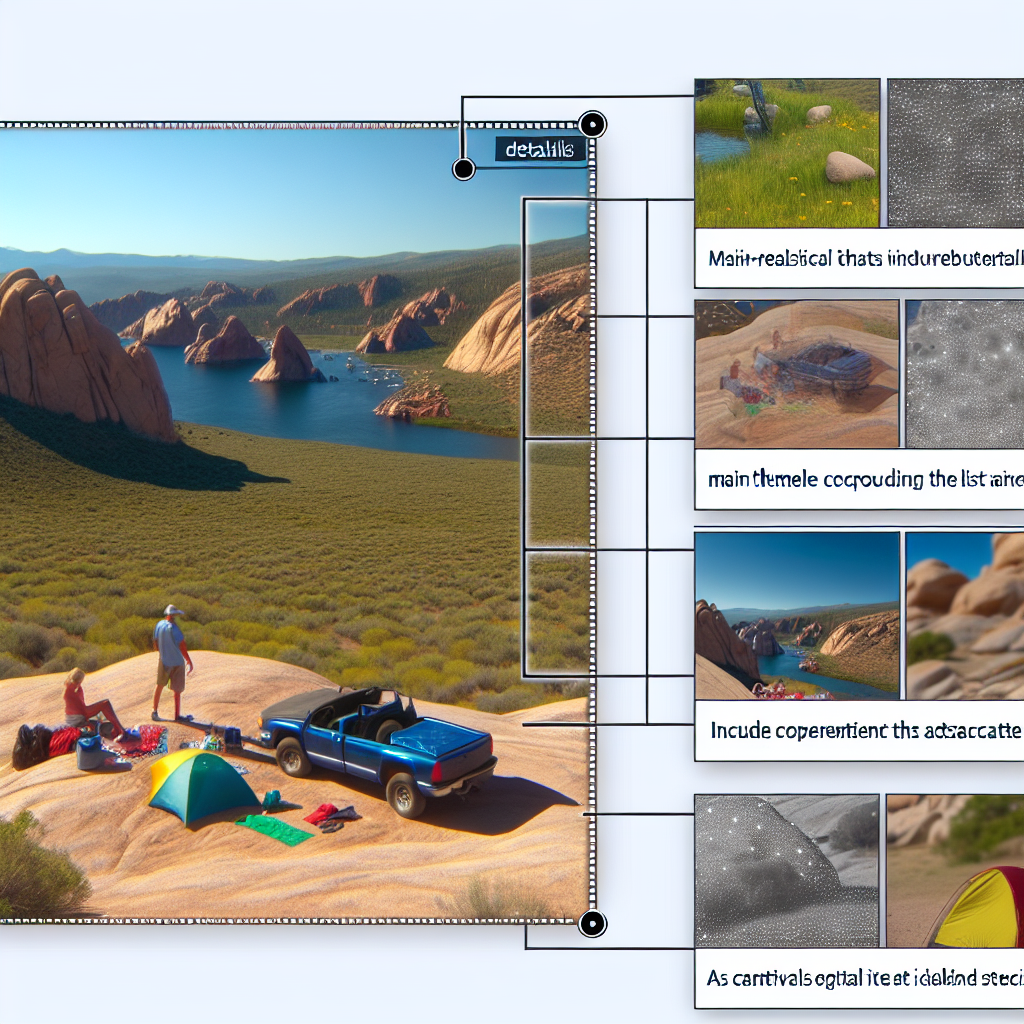The image size is (1024, 1024).
Task: Click the top-right corner circle handle
Action: pyautogui.click(x=593, y=125)
